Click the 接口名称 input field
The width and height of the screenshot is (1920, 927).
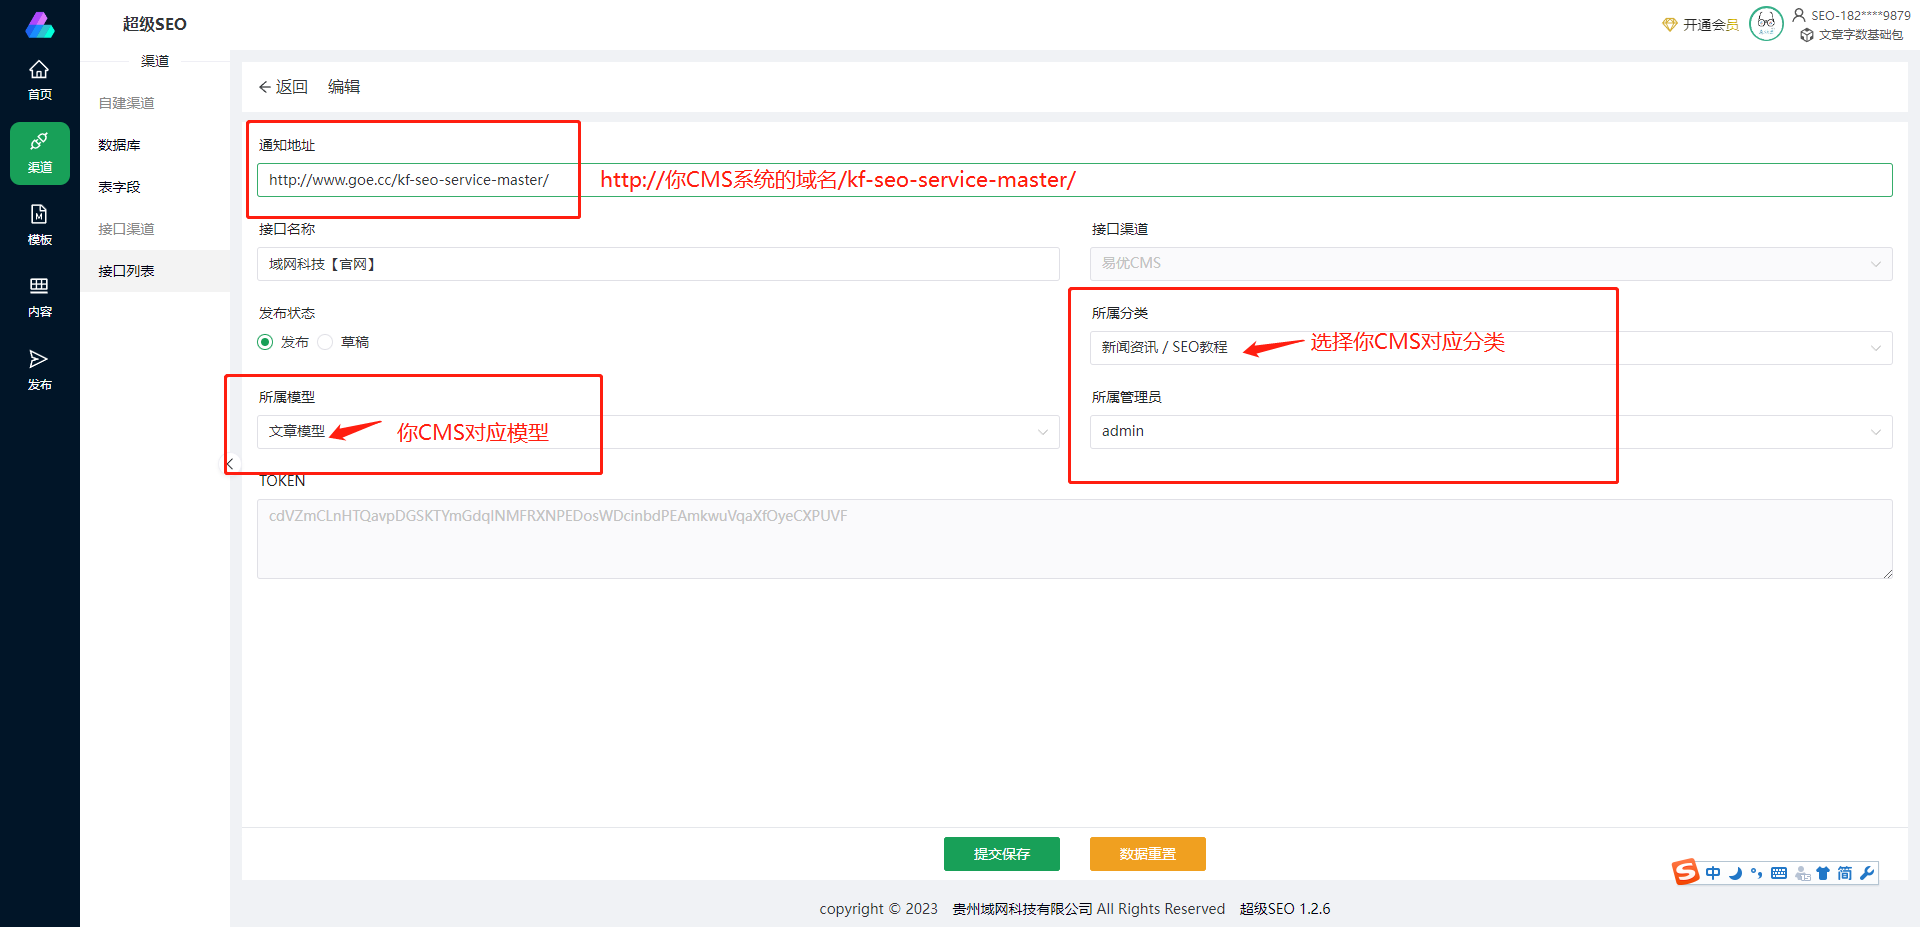(x=657, y=264)
